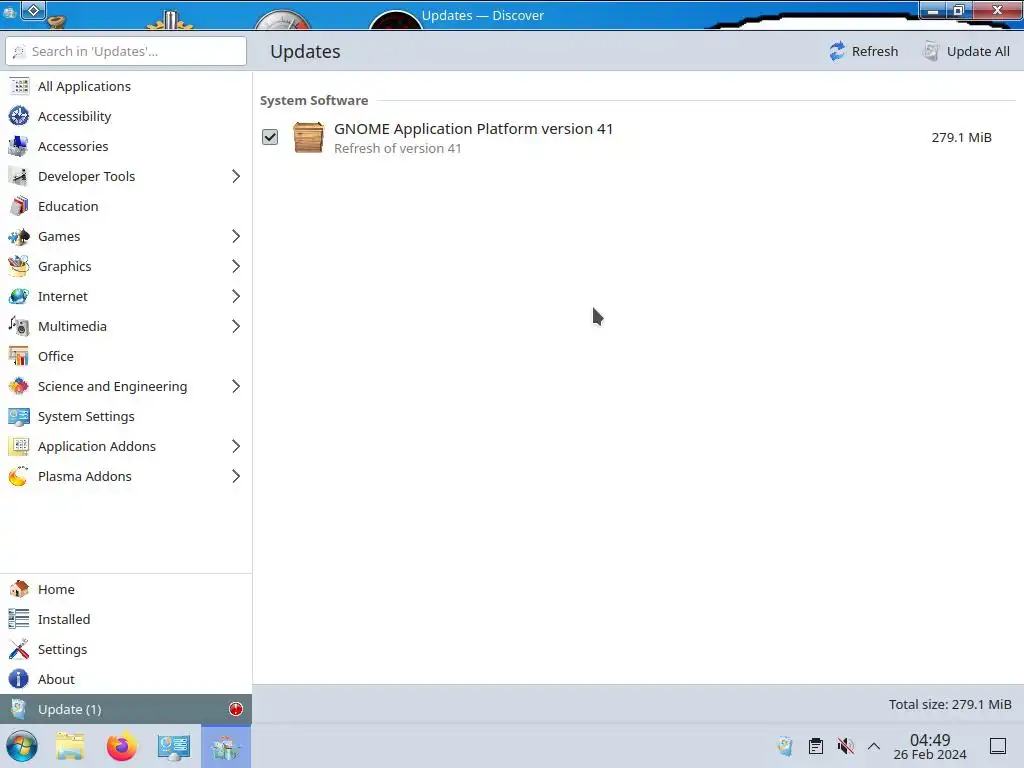
Task: Expand the Games category arrow
Action: tap(236, 236)
